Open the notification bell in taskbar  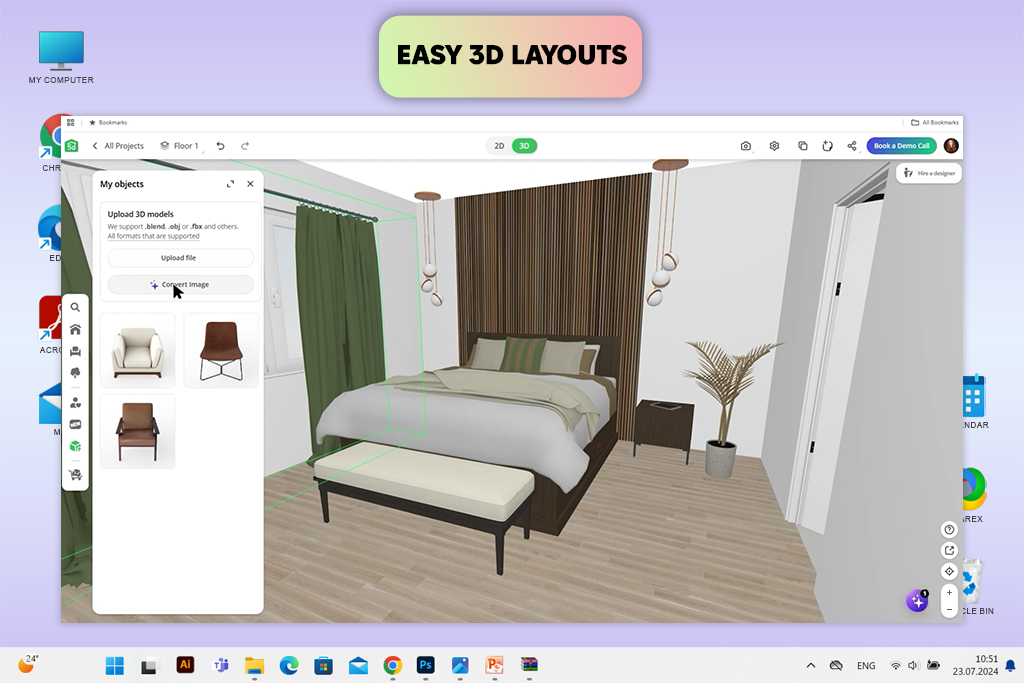point(1010,665)
